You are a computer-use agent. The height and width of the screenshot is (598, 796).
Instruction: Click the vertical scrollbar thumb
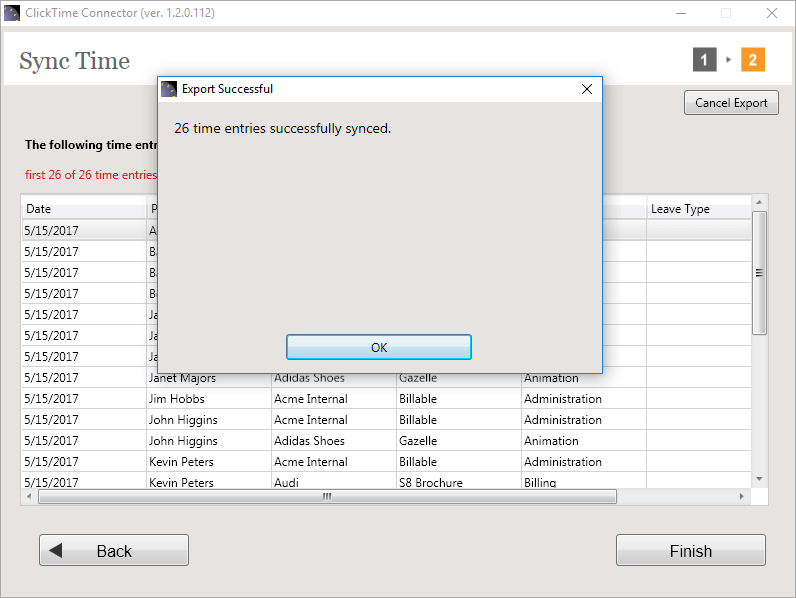(x=759, y=273)
